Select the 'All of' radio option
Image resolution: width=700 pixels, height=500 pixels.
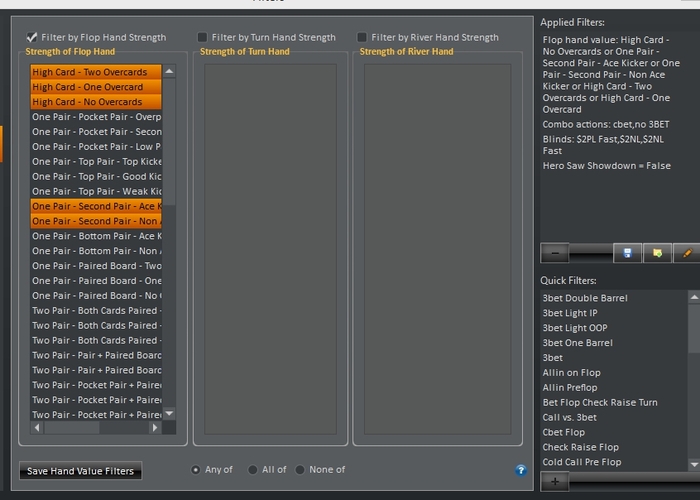[x=253, y=470]
